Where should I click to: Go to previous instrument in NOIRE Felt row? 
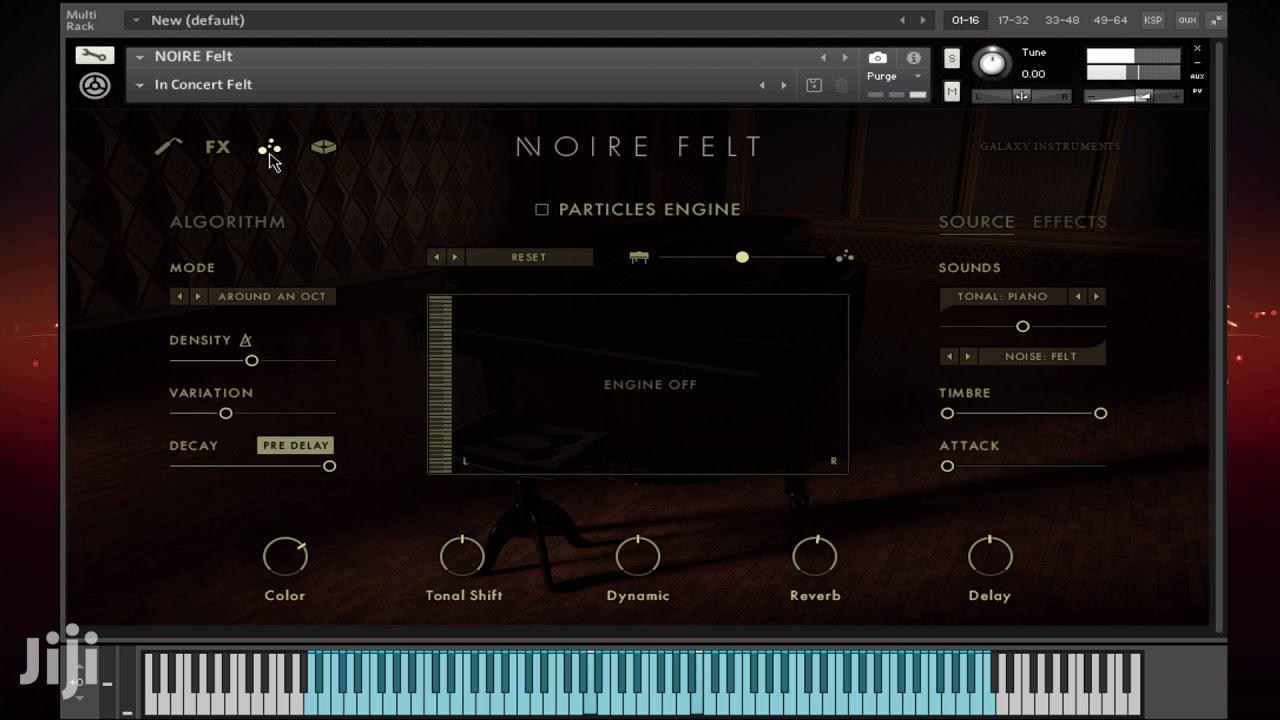pyautogui.click(x=823, y=58)
